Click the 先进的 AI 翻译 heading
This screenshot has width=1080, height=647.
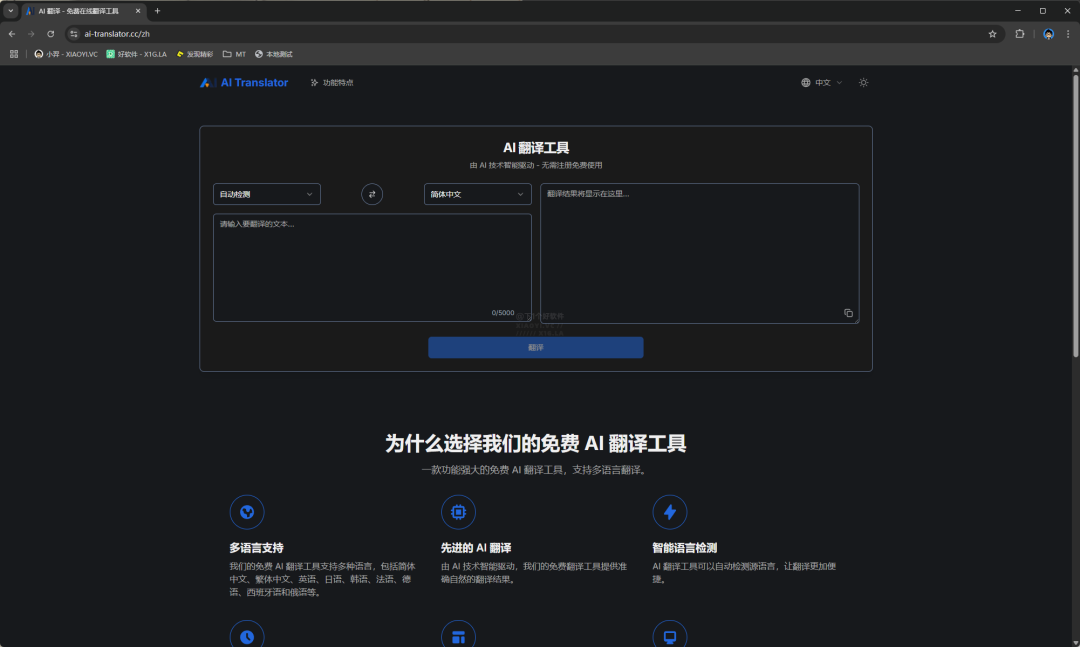[476, 548]
